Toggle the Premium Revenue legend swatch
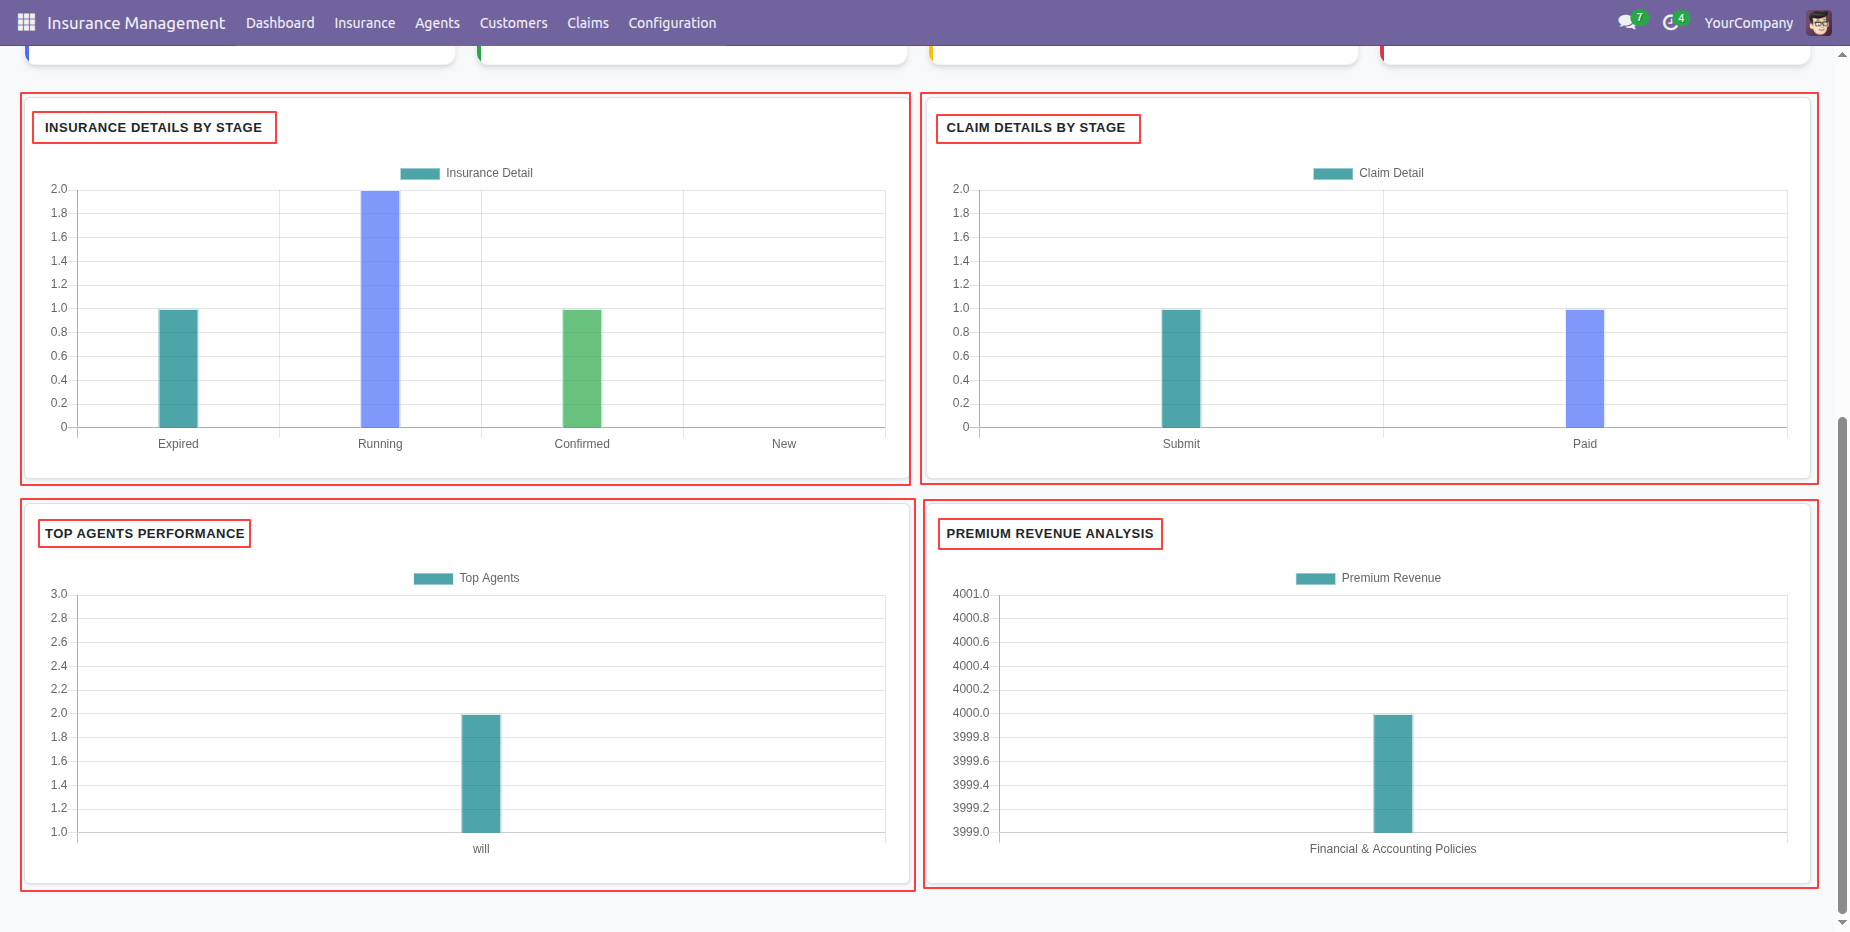This screenshot has width=1850, height=932. coord(1315,578)
